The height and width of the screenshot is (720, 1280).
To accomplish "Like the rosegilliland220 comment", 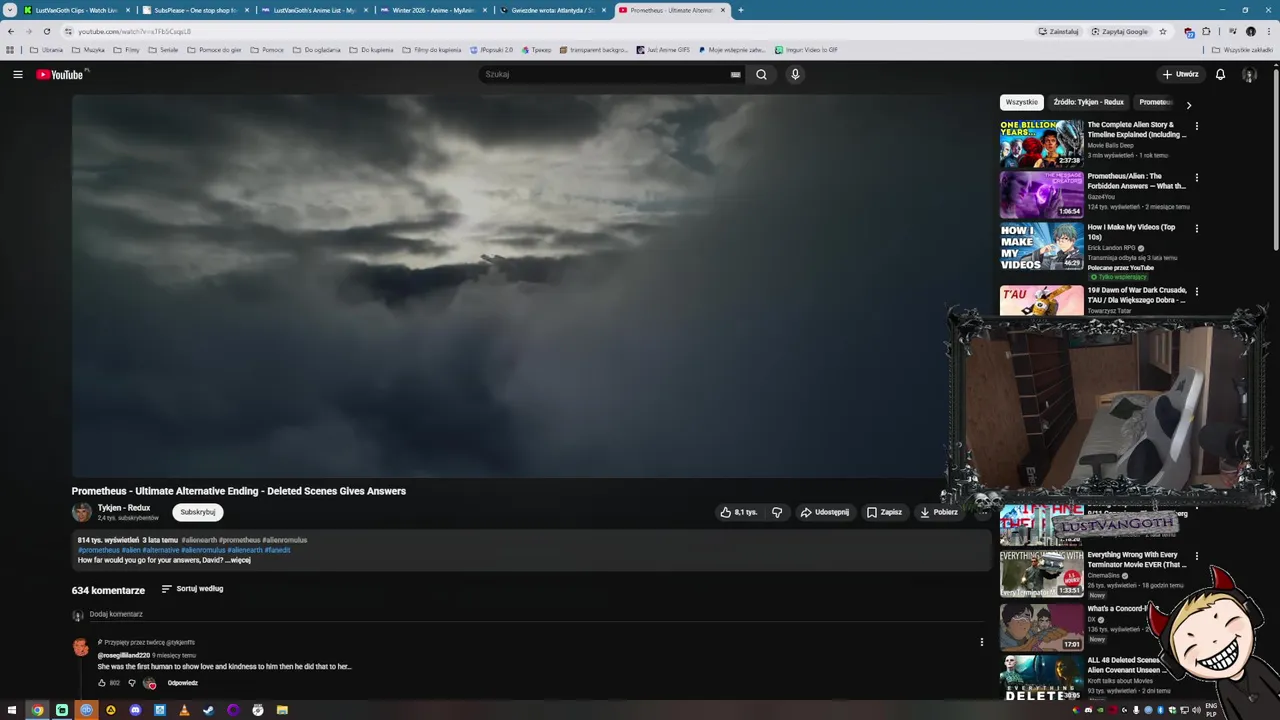I will tap(102, 683).
